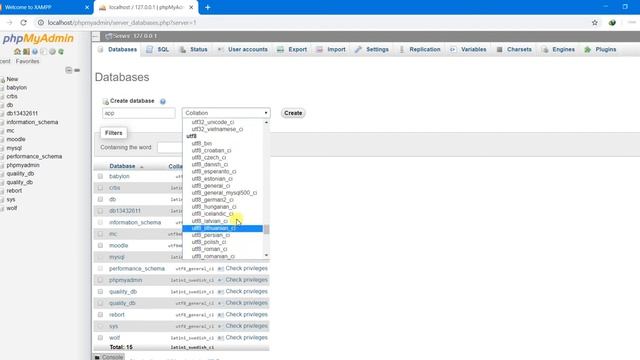This screenshot has height=360, width=640.
Task: Tick the checkbox for crbs database
Action: pos(100,188)
